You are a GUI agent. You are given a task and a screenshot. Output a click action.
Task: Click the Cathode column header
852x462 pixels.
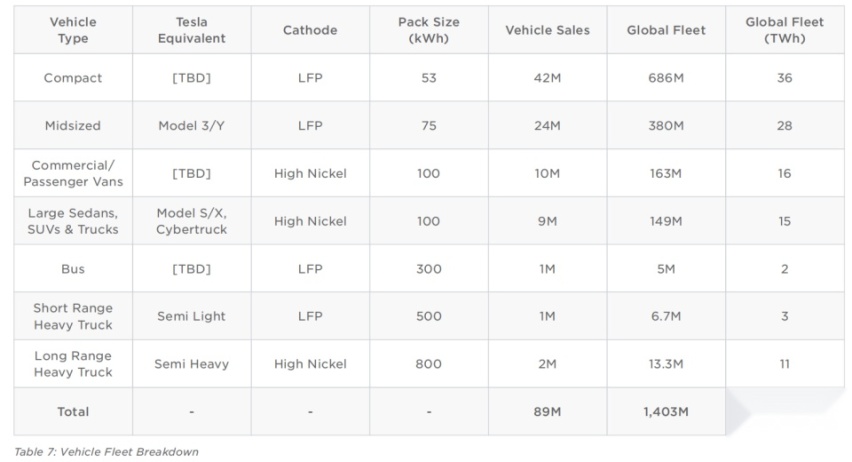(x=310, y=30)
